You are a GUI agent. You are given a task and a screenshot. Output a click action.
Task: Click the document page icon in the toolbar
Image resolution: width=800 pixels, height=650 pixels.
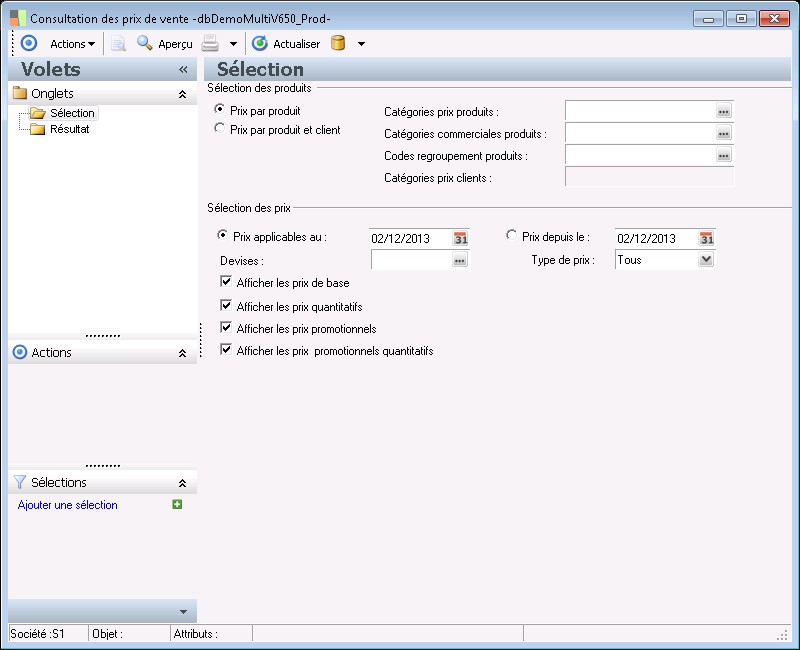(118, 44)
